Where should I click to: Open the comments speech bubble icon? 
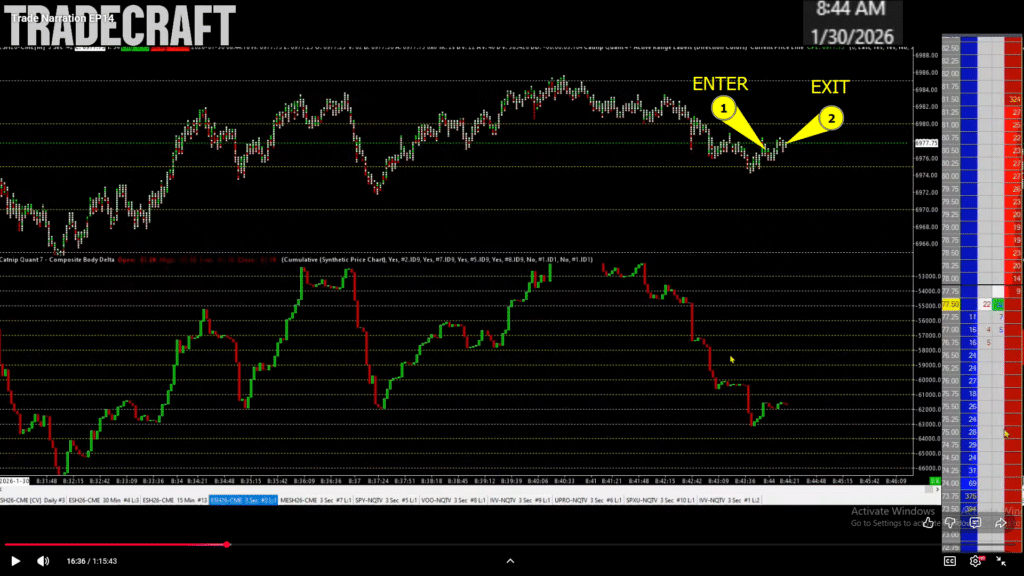[x=974, y=522]
